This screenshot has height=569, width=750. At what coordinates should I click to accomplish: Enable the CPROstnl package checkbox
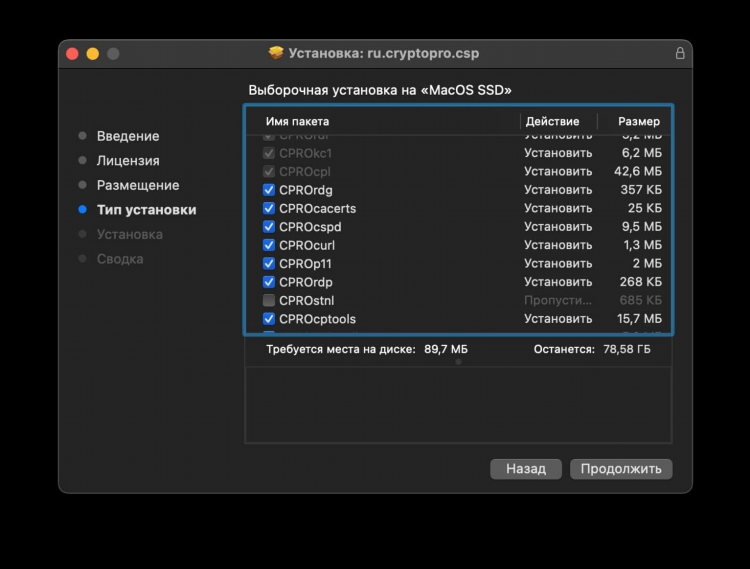[x=269, y=300]
